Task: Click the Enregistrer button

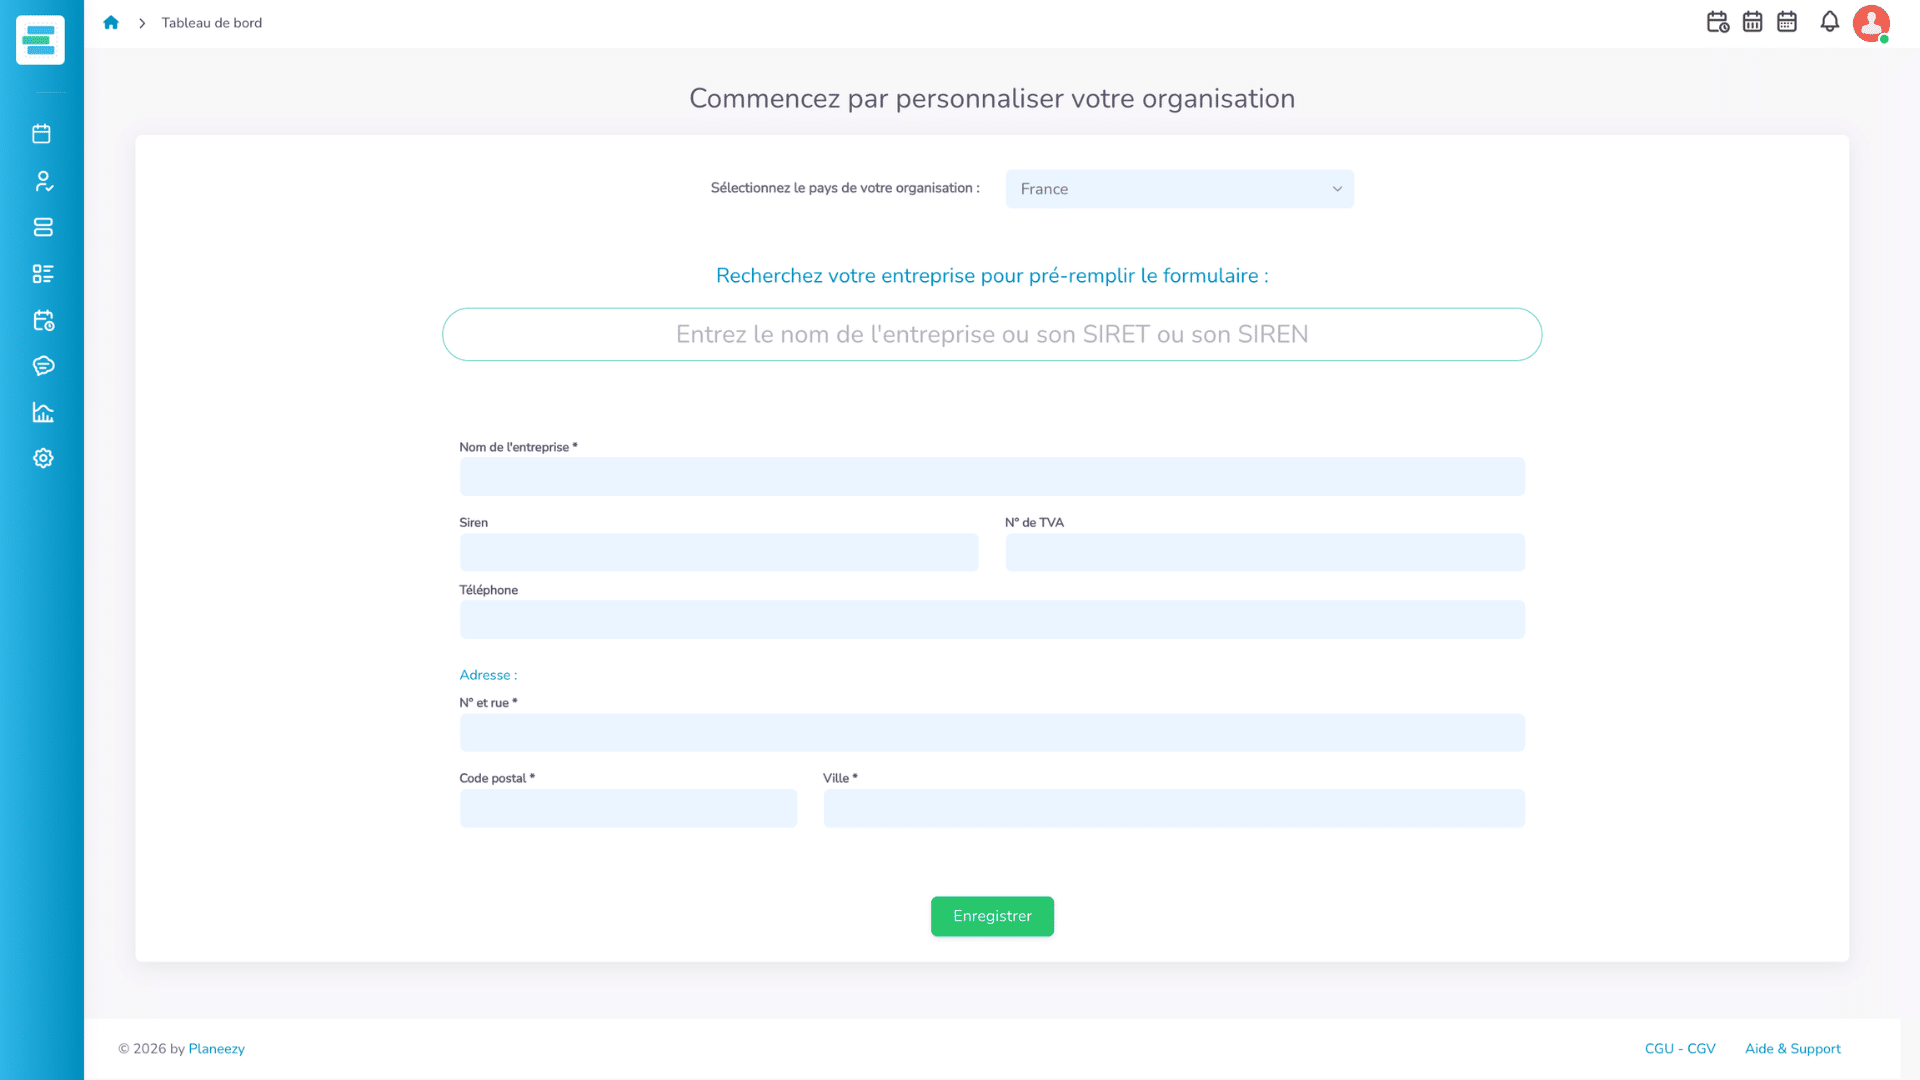Action: pos(992,916)
